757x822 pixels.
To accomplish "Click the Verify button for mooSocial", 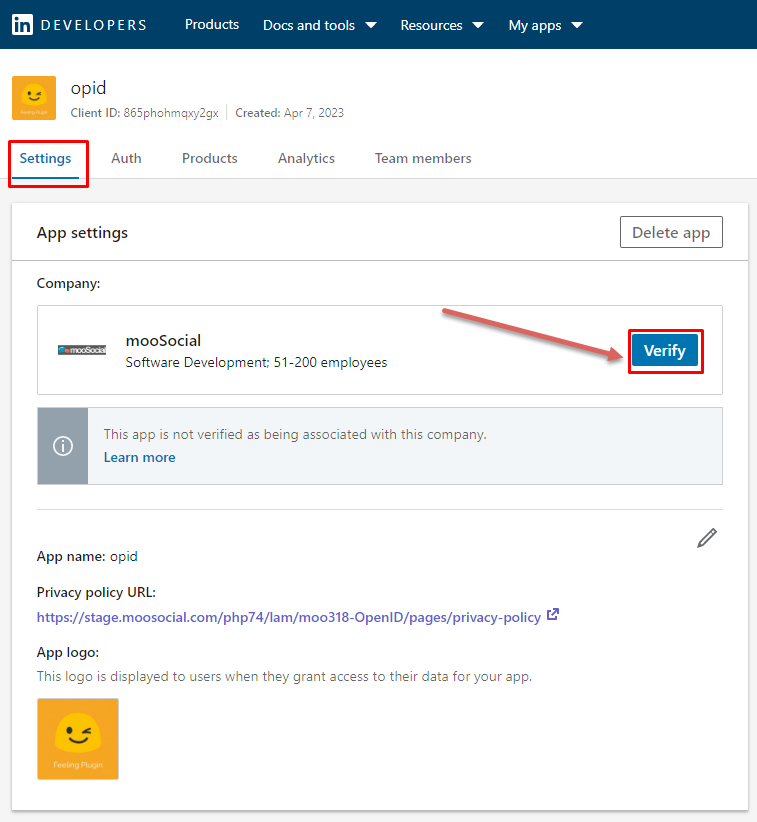I will [x=665, y=350].
